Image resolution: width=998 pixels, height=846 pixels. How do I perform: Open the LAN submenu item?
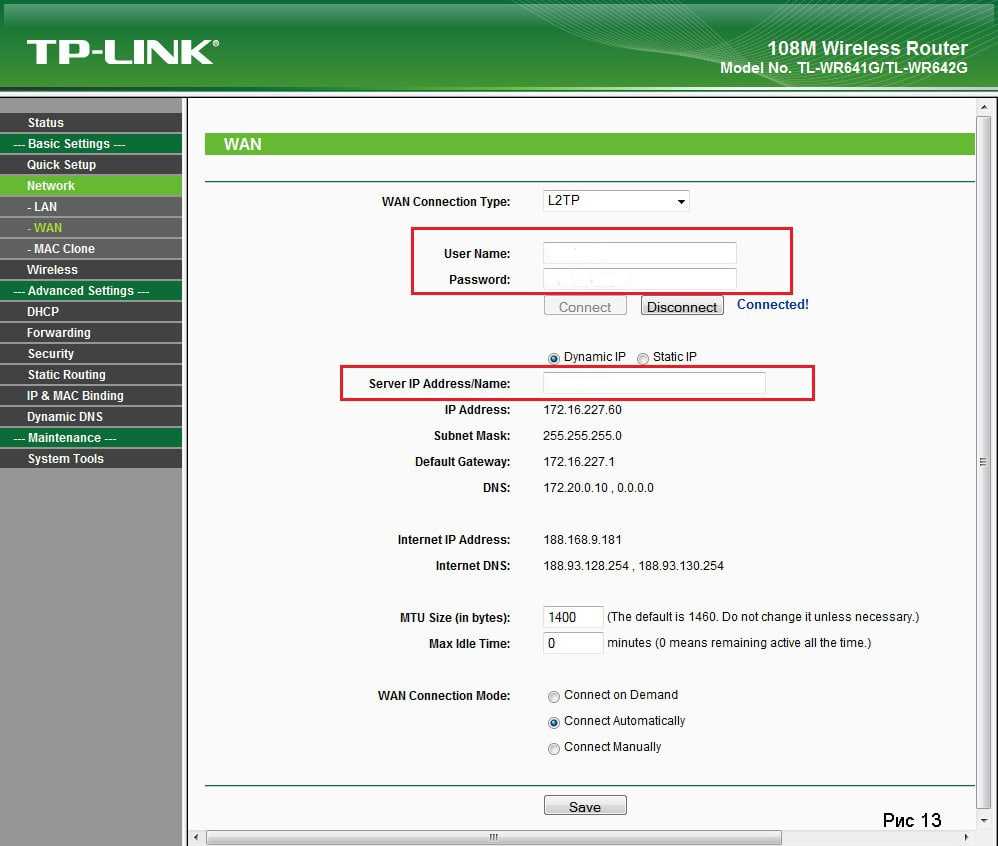click(x=45, y=207)
